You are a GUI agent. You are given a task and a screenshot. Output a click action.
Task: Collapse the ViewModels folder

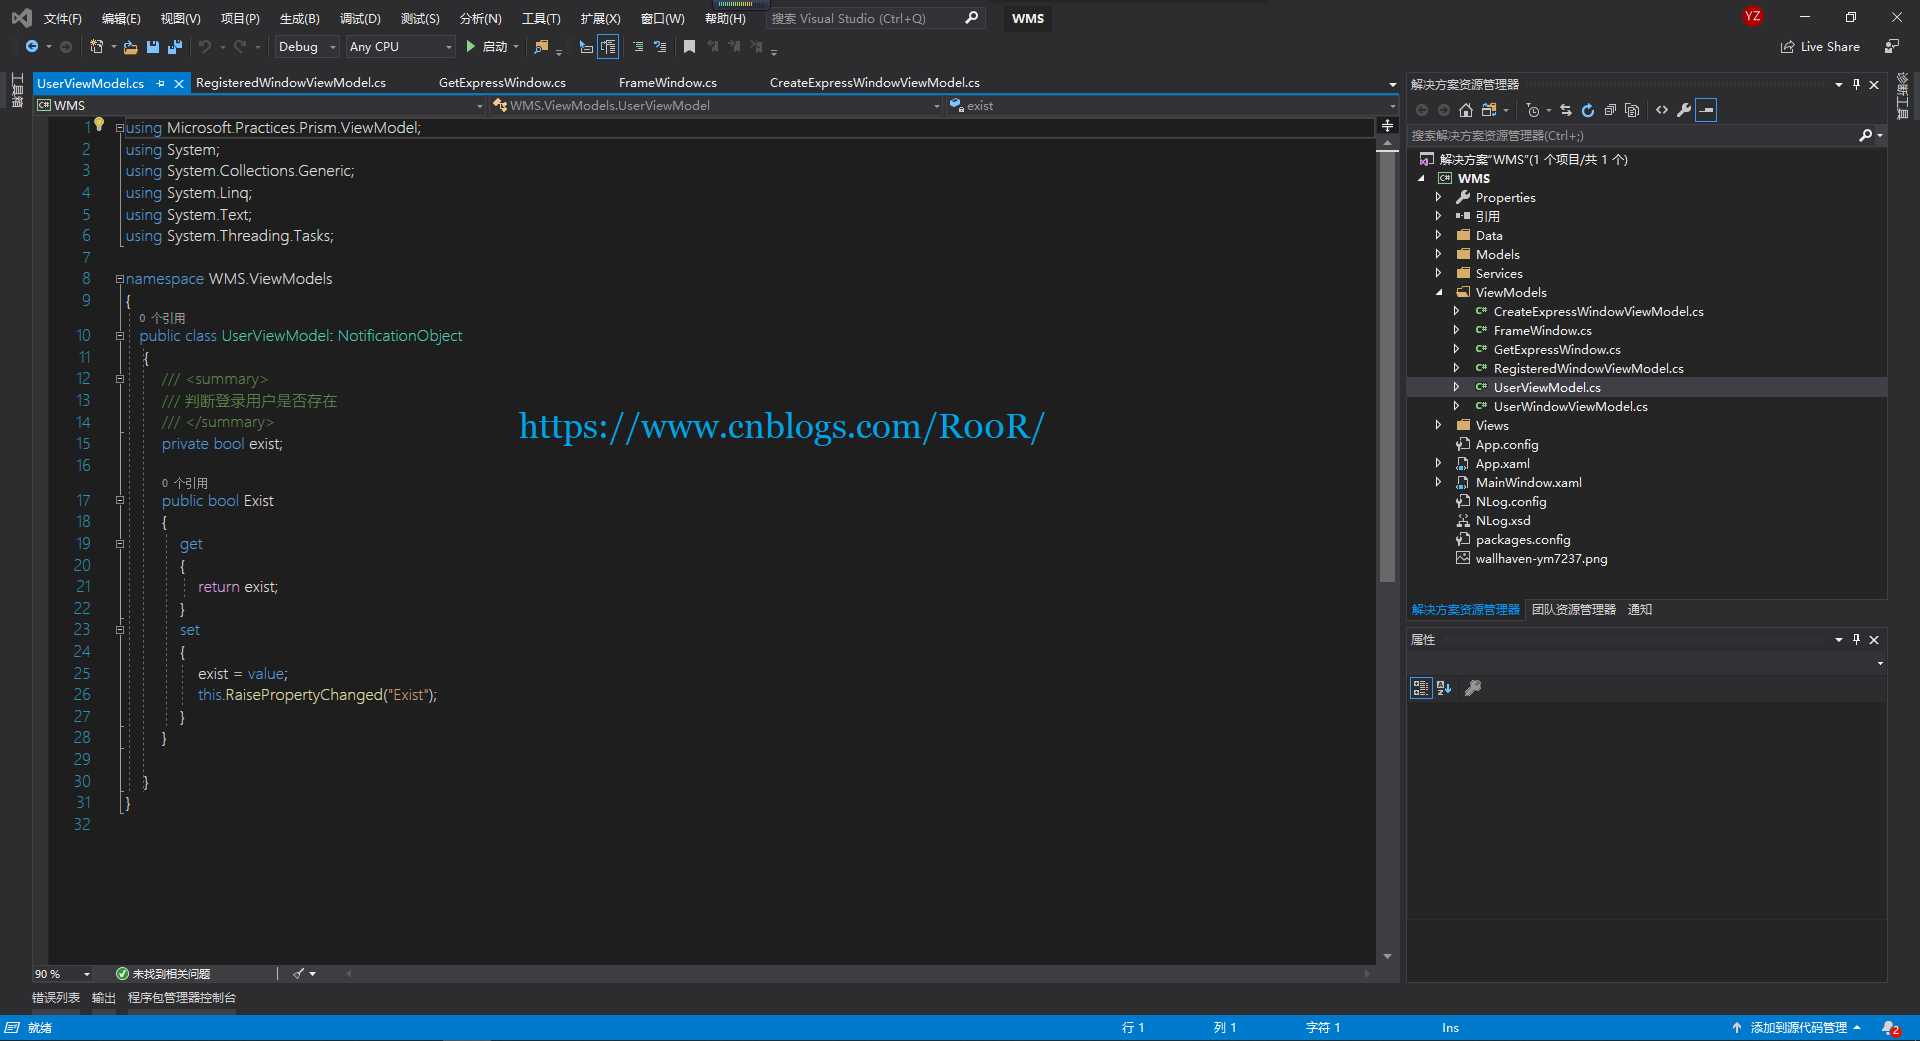point(1438,292)
